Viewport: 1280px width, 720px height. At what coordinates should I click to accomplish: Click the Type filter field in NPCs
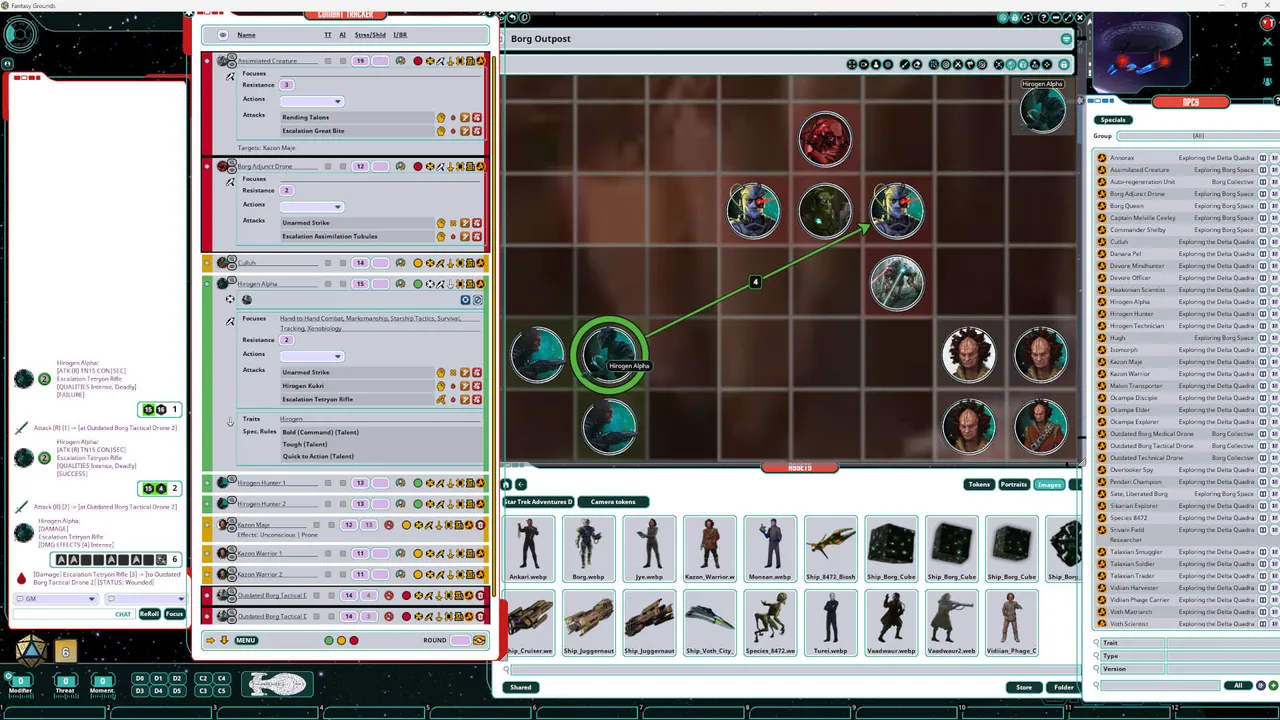click(x=1223, y=656)
